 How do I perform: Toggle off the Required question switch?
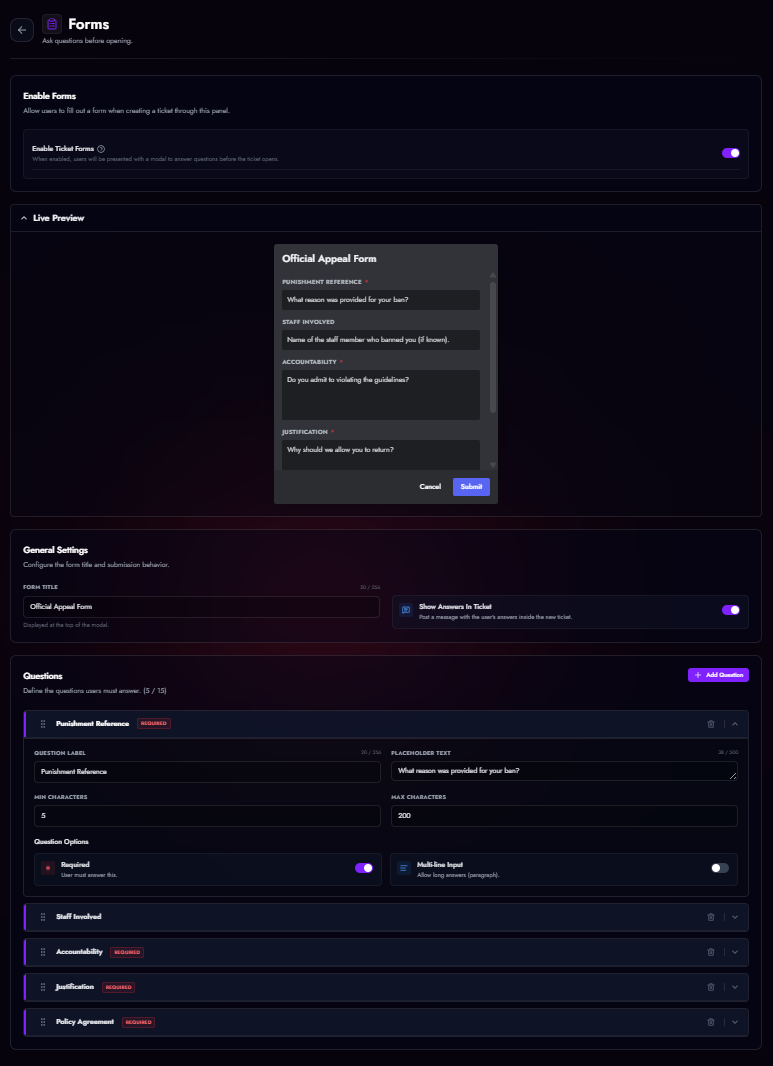(x=364, y=868)
